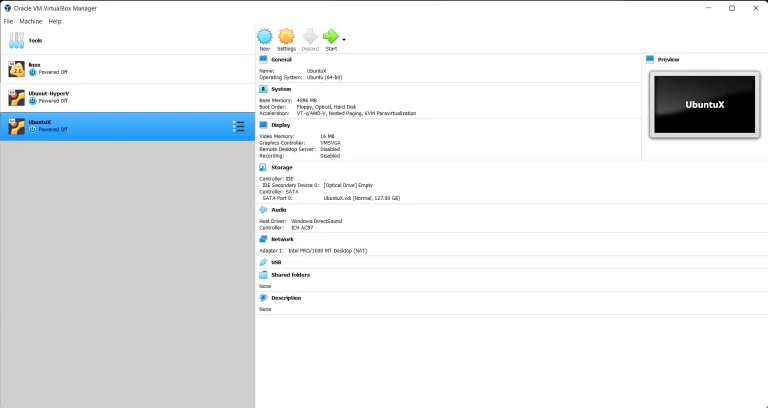768x408 pixels.
Task: Click the UbuntuX preview thumbnail
Action: [x=704, y=104]
